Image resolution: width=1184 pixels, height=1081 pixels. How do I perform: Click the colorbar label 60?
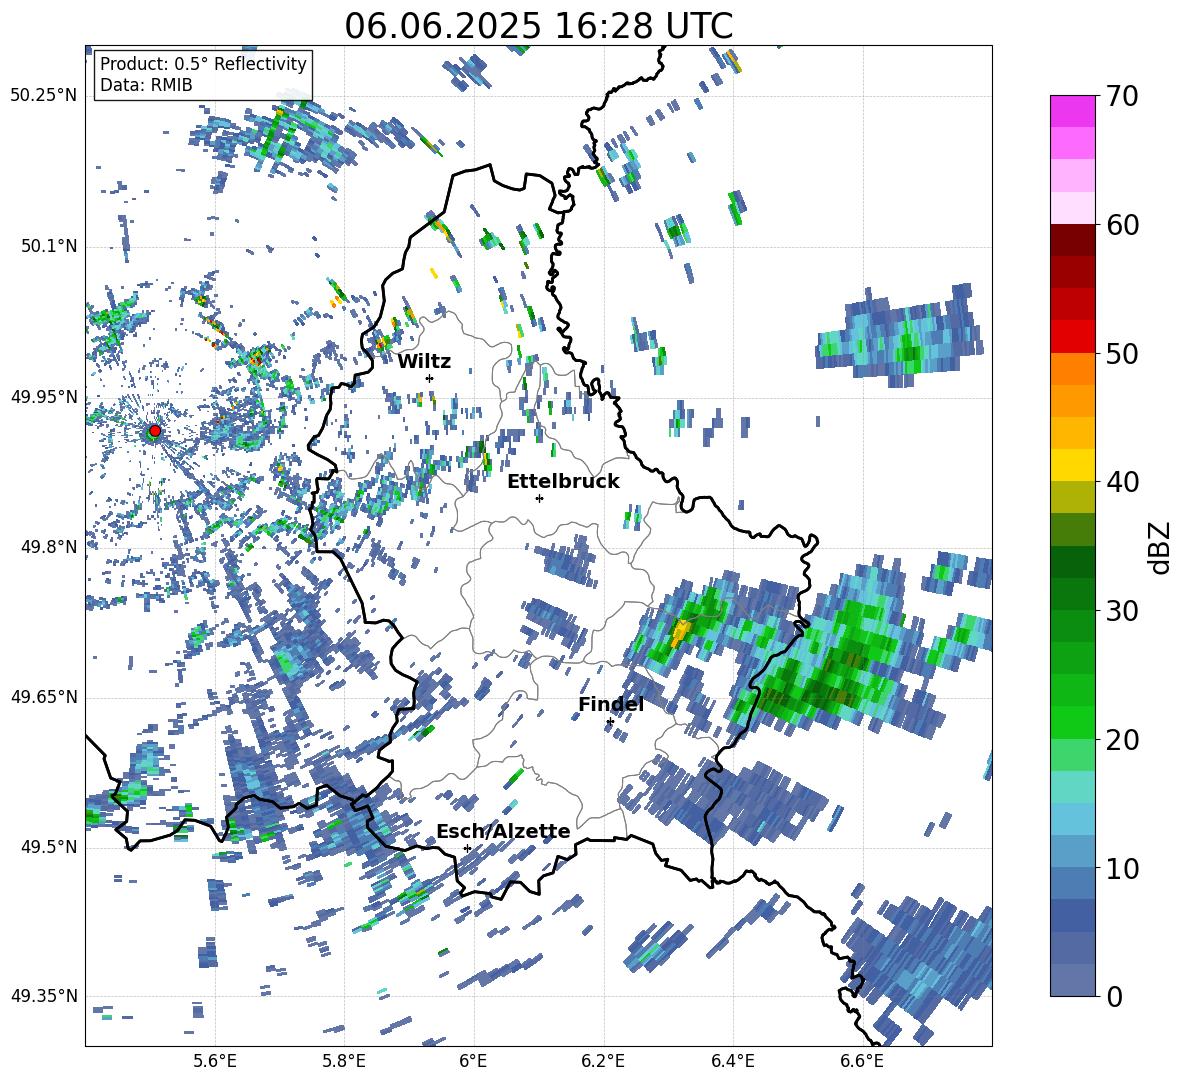click(x=1121, y=225)
